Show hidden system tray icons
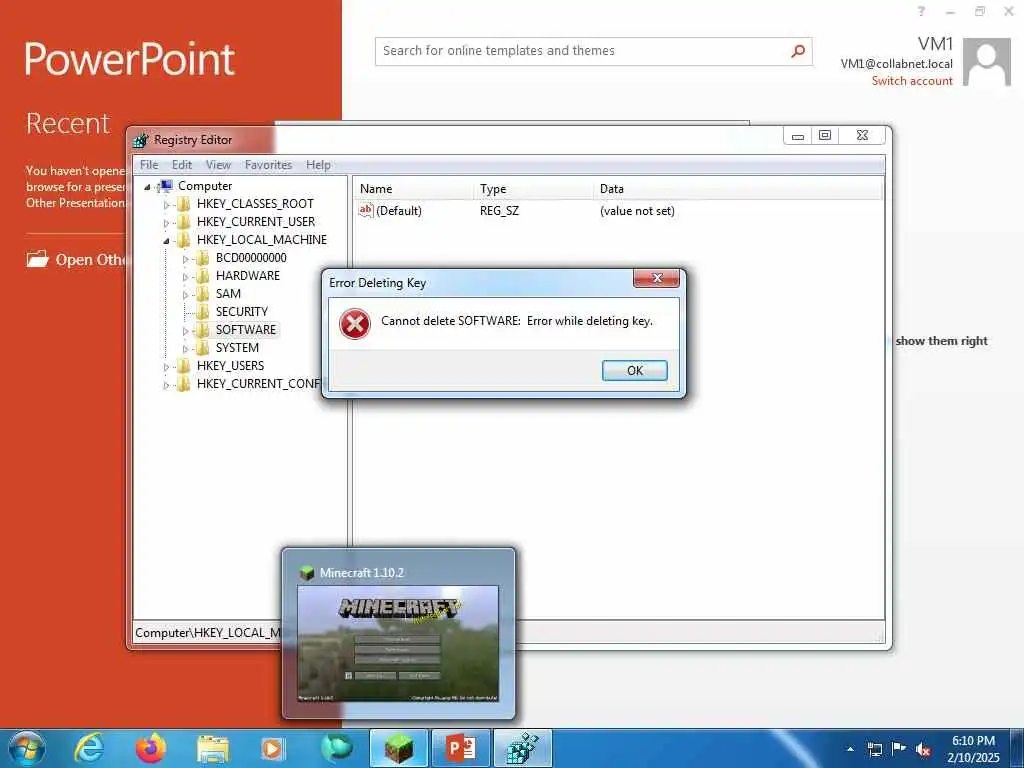The width and height of the screenshot is (1024, 768). coord(850,749)
